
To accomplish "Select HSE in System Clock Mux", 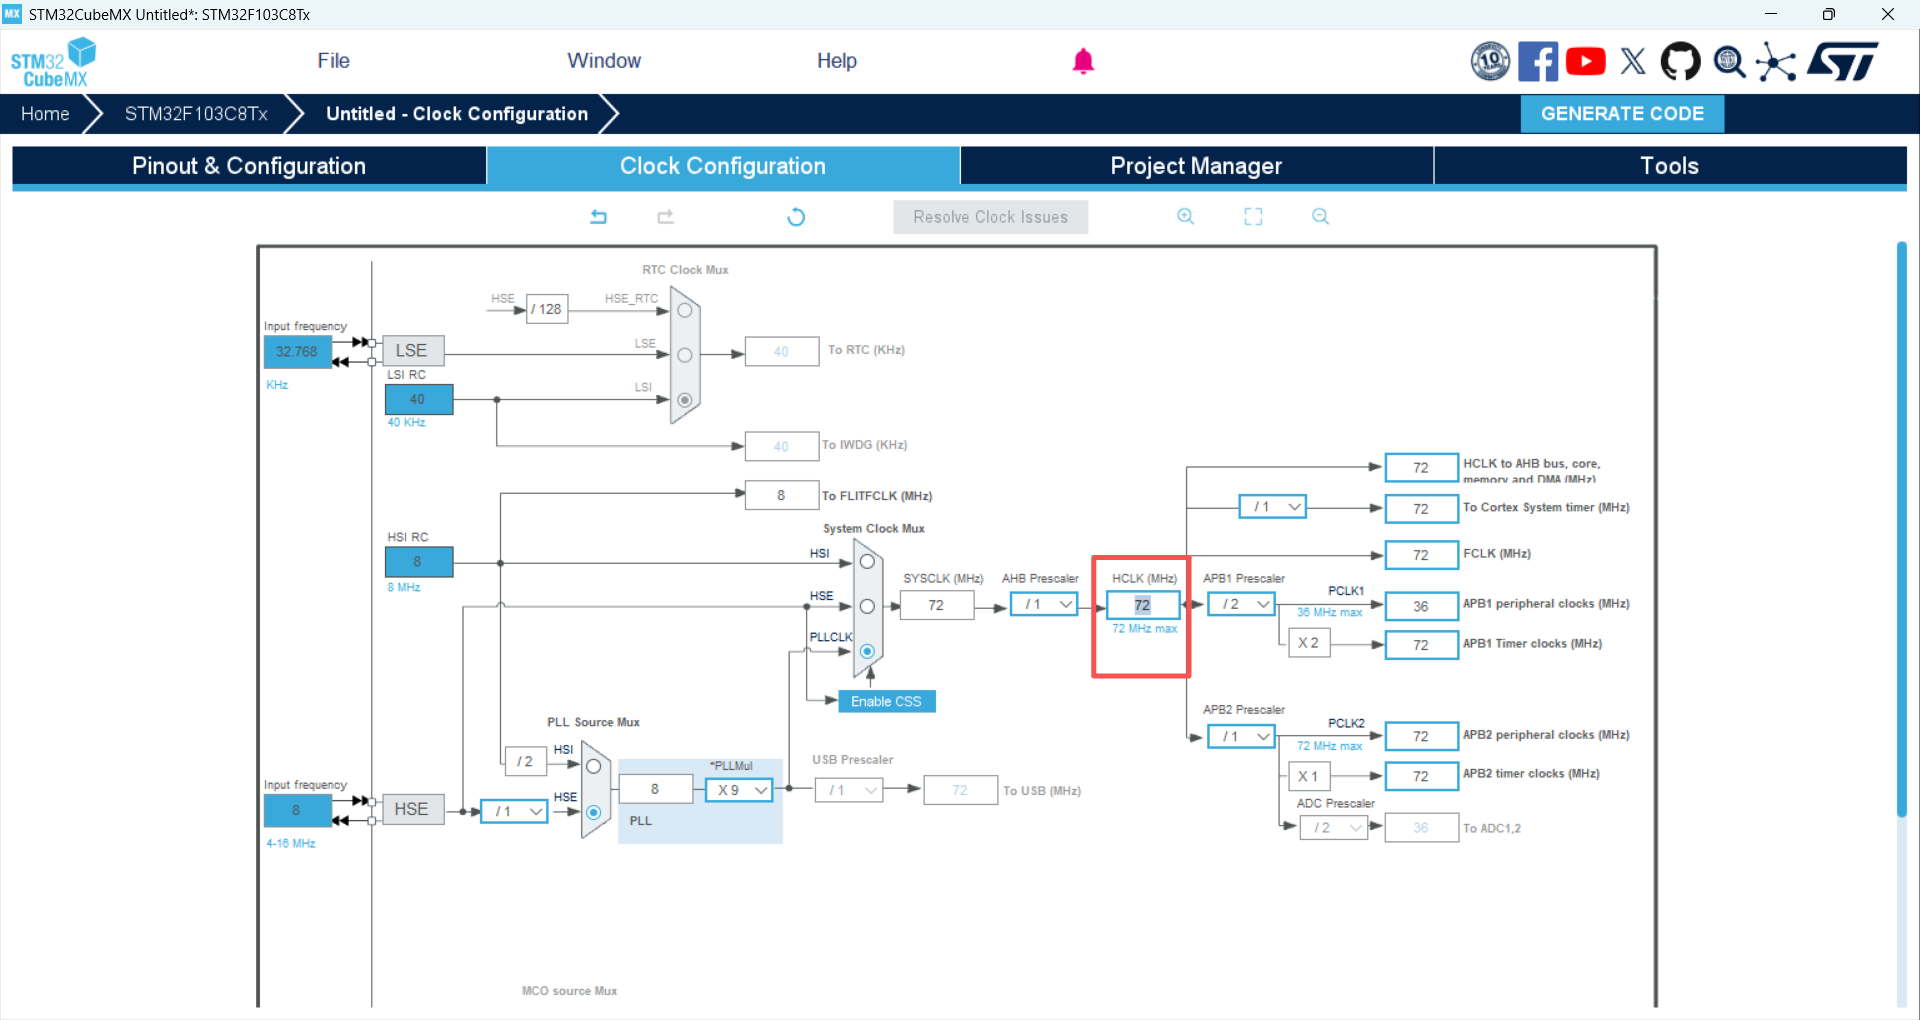I will 867,606.
